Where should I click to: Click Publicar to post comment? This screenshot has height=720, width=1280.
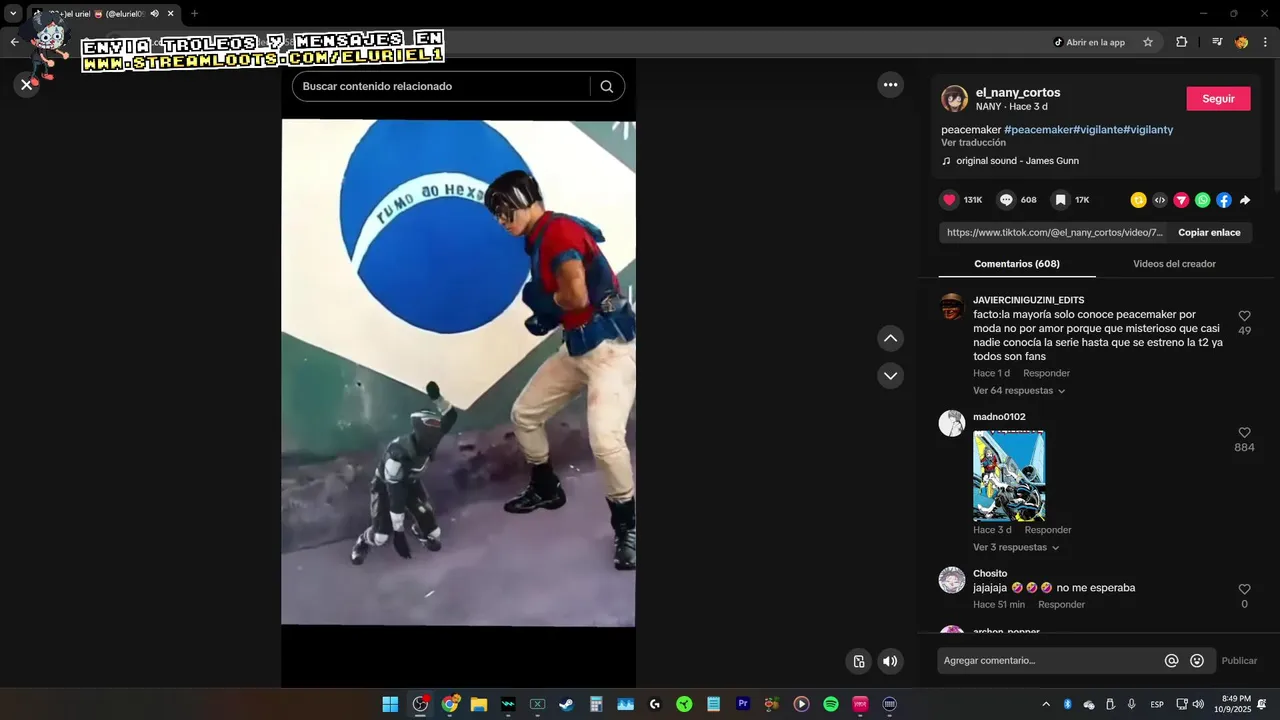[1239, 661]
